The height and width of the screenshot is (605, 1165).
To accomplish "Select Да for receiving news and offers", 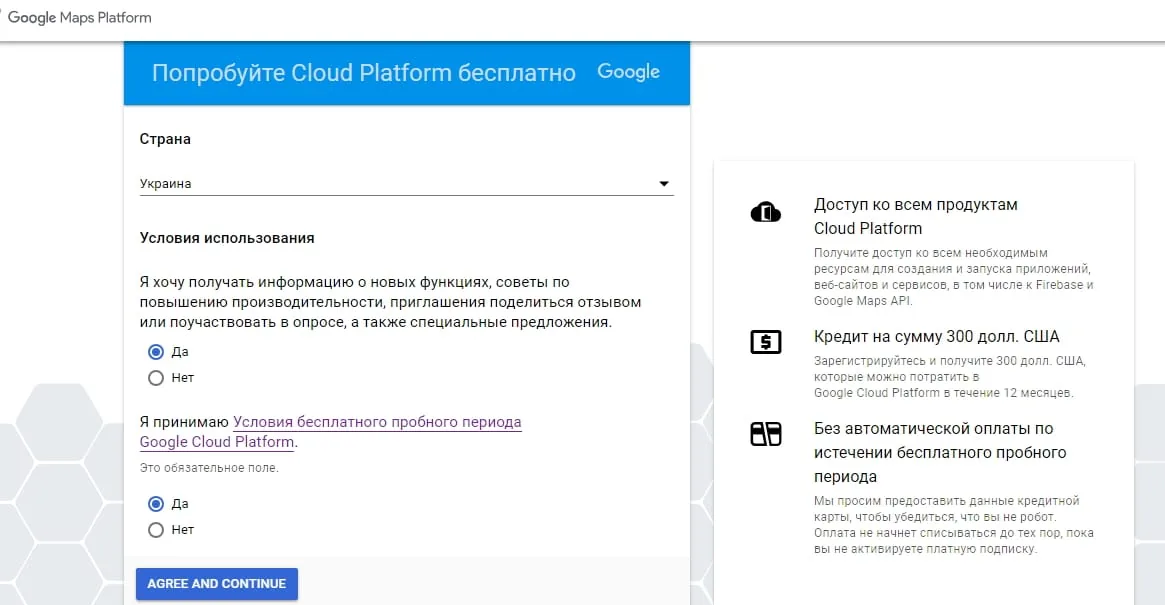I will tap(156, 352).
